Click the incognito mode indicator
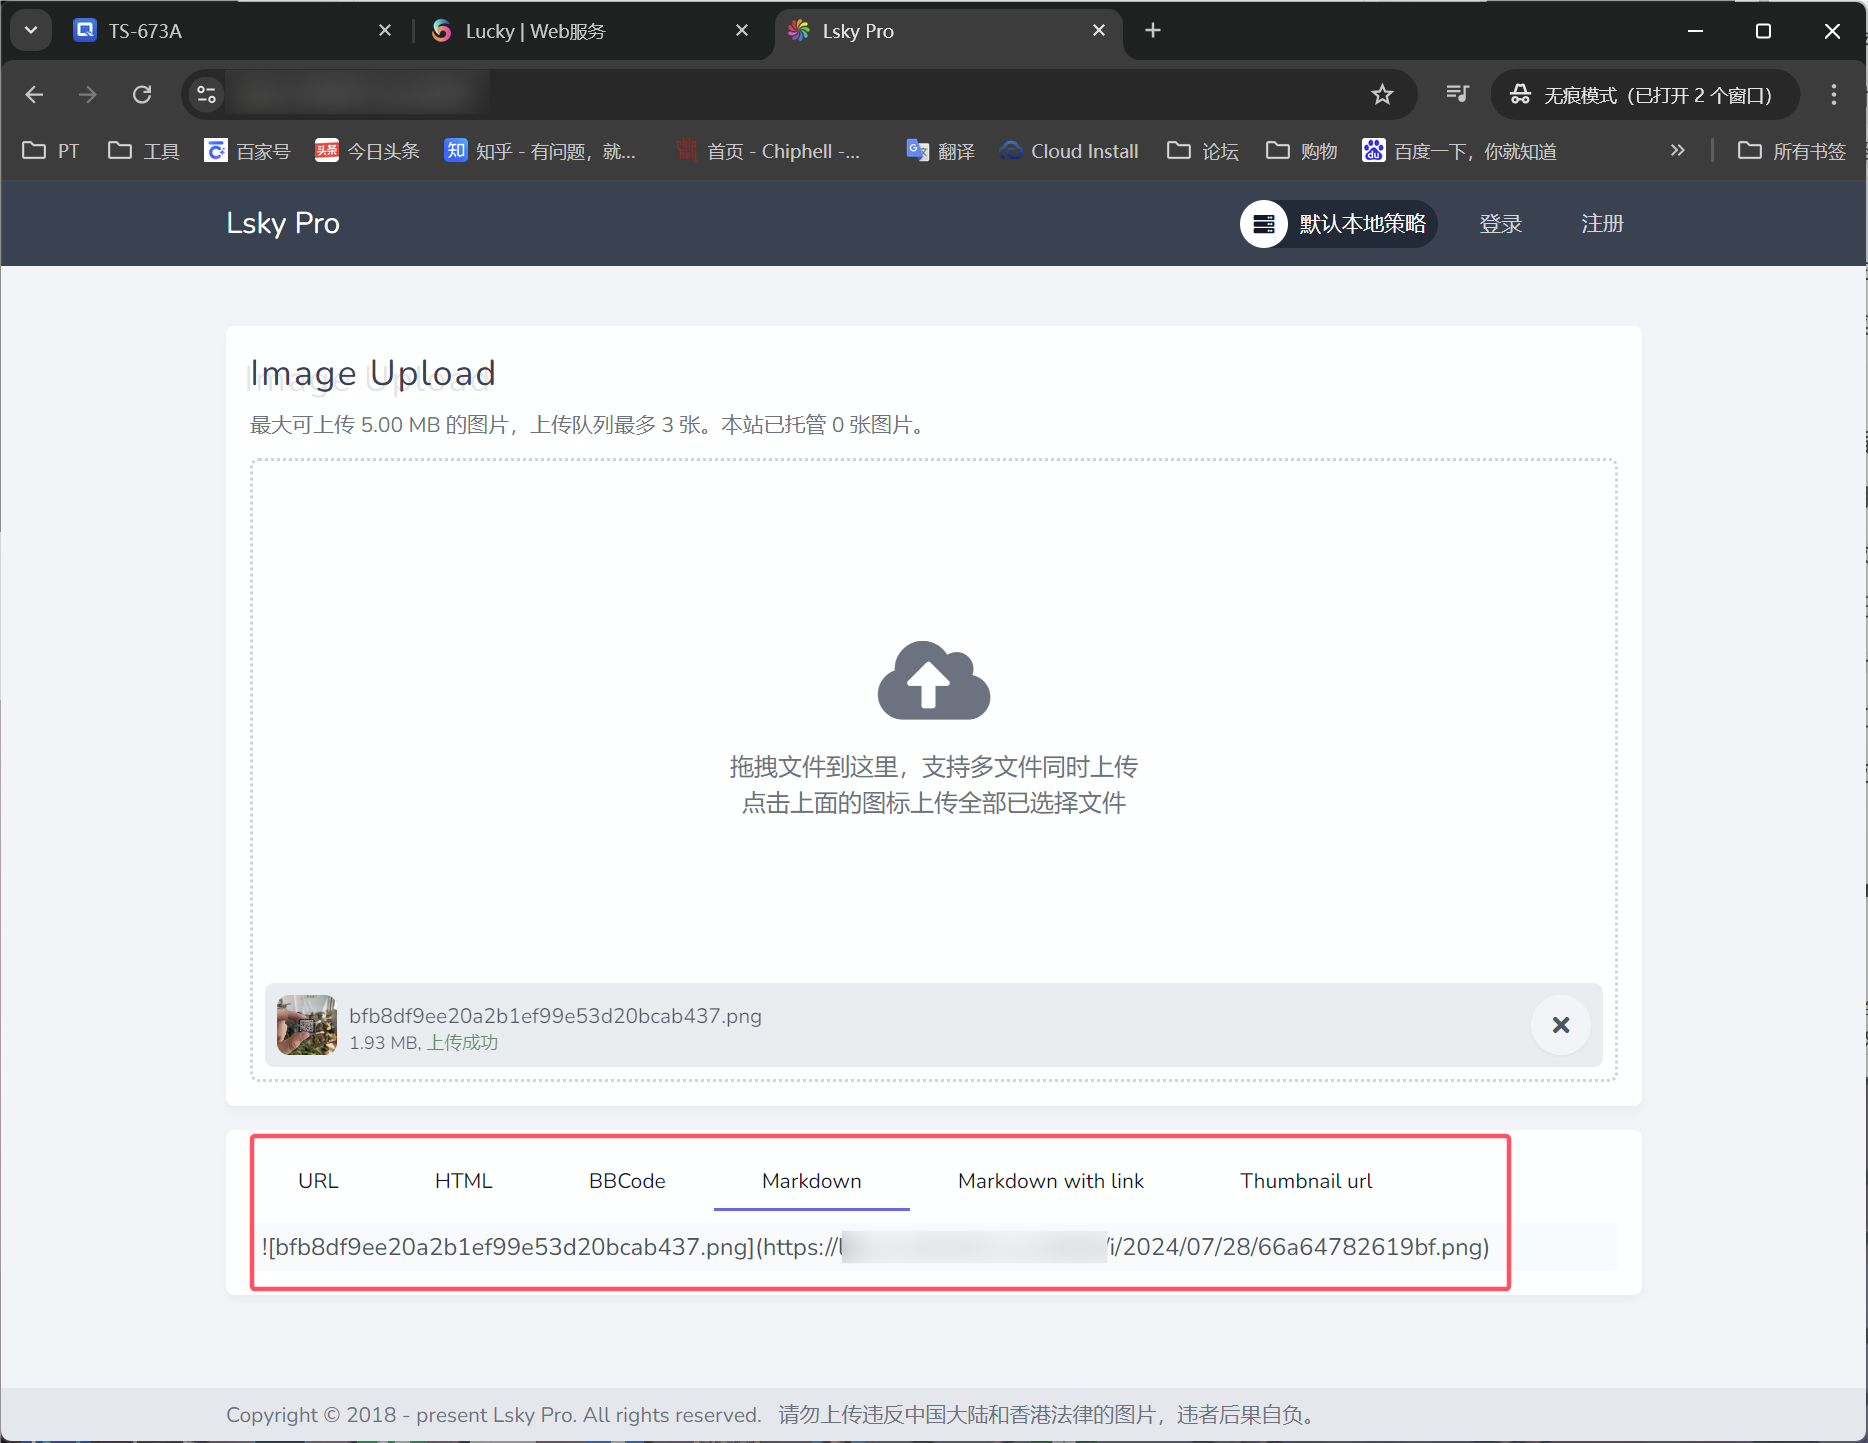This screenshot has width=1868, height=1443. [1644, 95]
